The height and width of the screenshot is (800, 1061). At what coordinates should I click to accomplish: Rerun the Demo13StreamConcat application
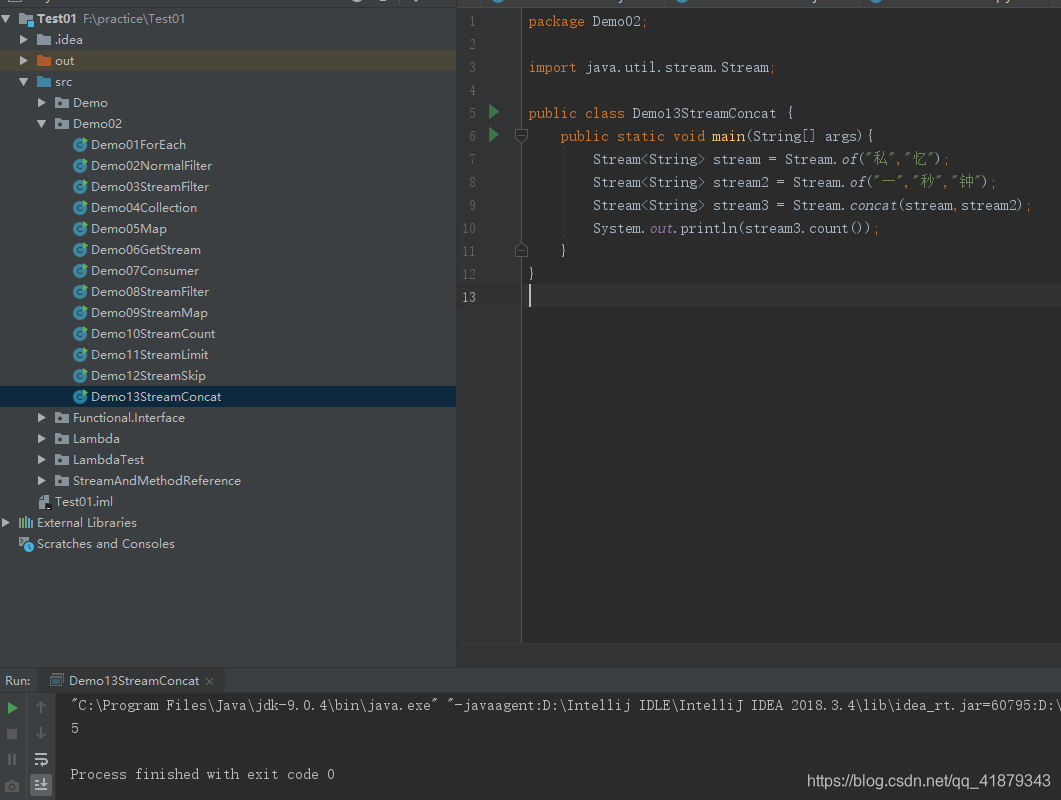click(x=12, y=706)
